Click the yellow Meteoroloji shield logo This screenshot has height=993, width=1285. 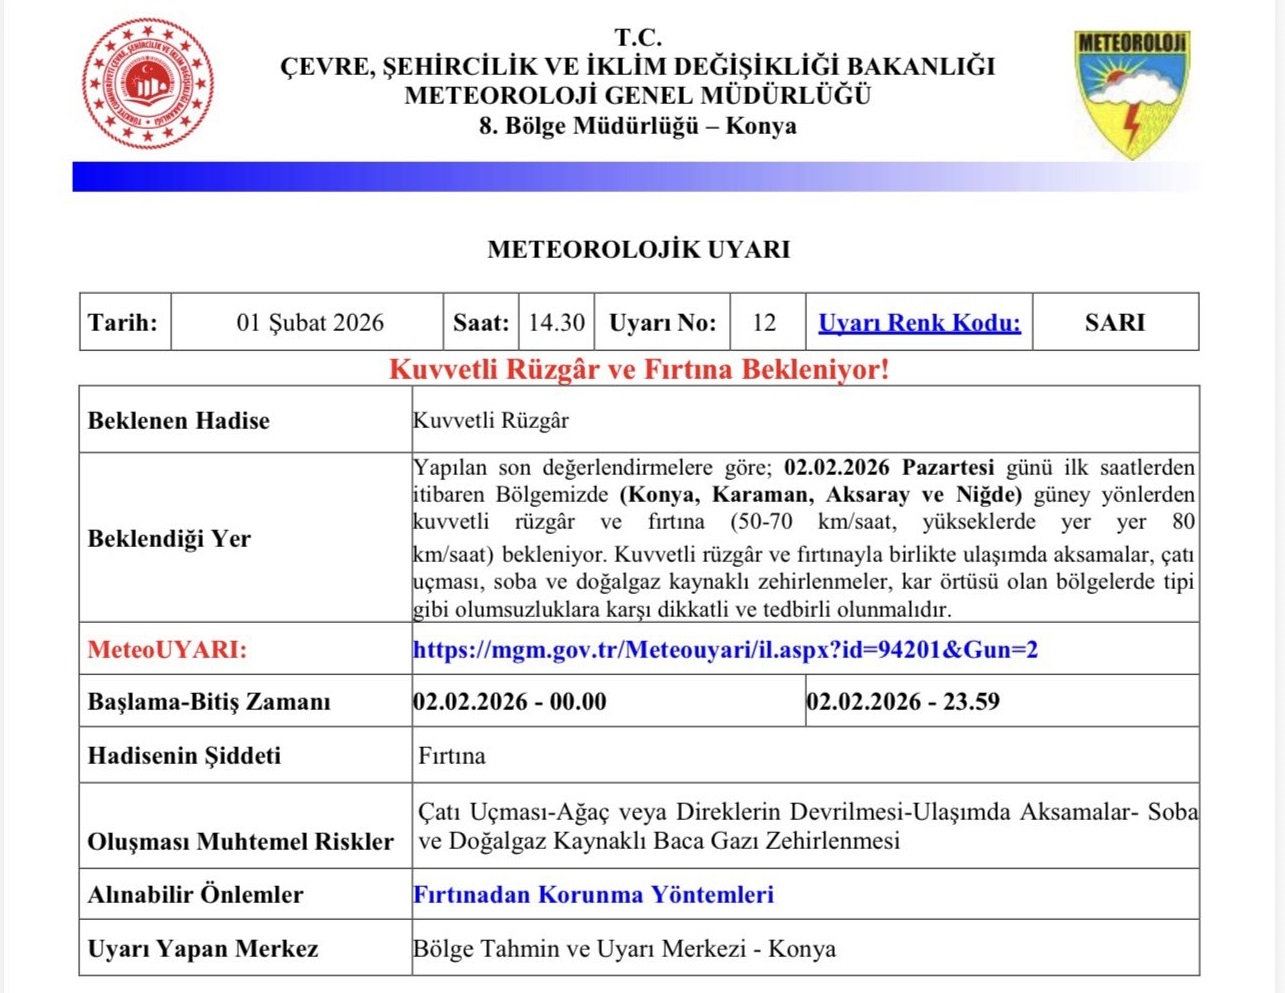click(x=1131, y=92)
